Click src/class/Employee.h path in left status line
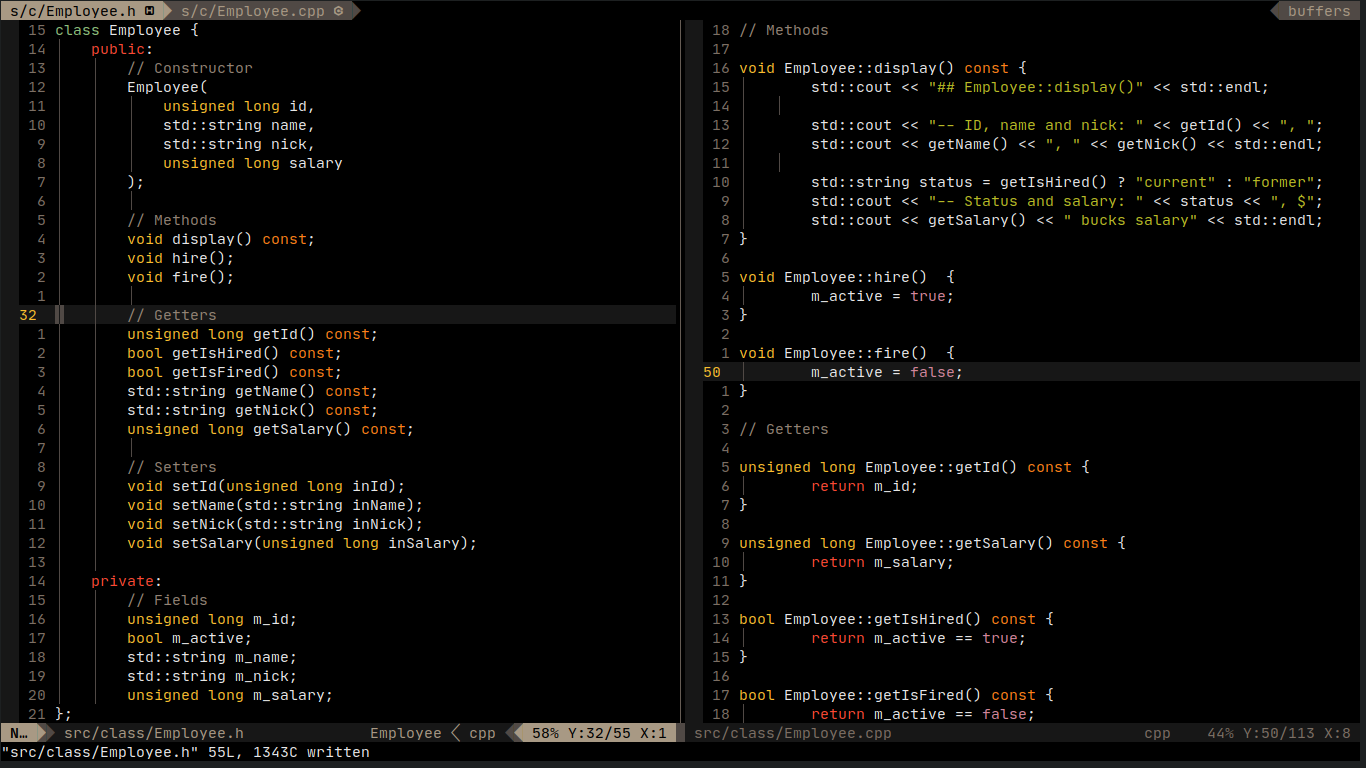Viewport: 1366px width, 768px height. (x=154, y=733)
